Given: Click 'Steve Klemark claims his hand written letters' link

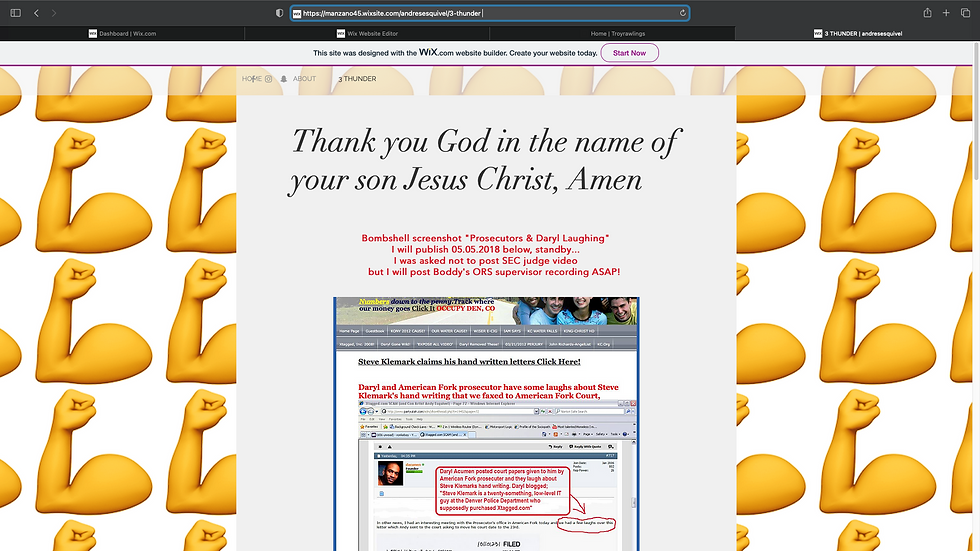Looking at the screenshot, I should (x=469, y=362).
